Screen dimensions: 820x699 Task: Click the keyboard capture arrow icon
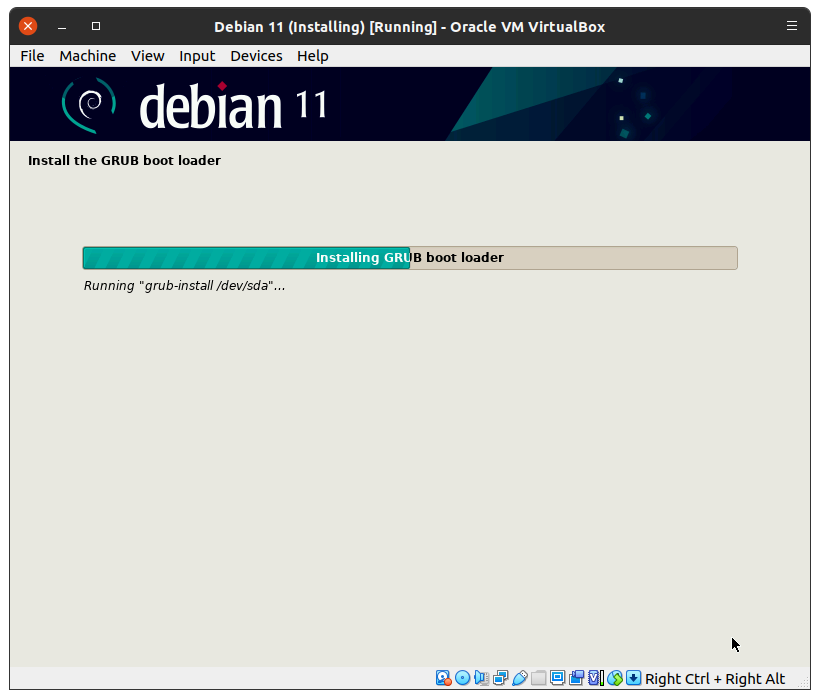(634, 678)
